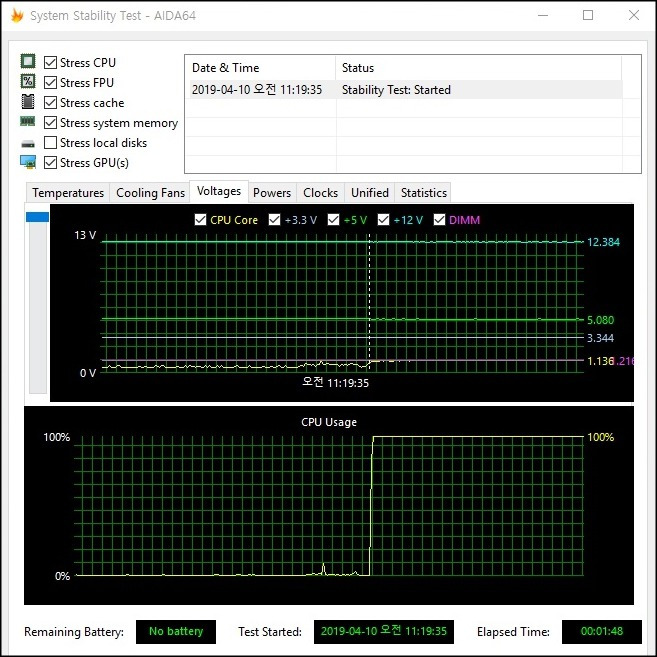Image resolution: width=657 pixels, height=657 pixels.
Task: Toggle the +5 V graph checkbox
Action: tap(334, 220)
